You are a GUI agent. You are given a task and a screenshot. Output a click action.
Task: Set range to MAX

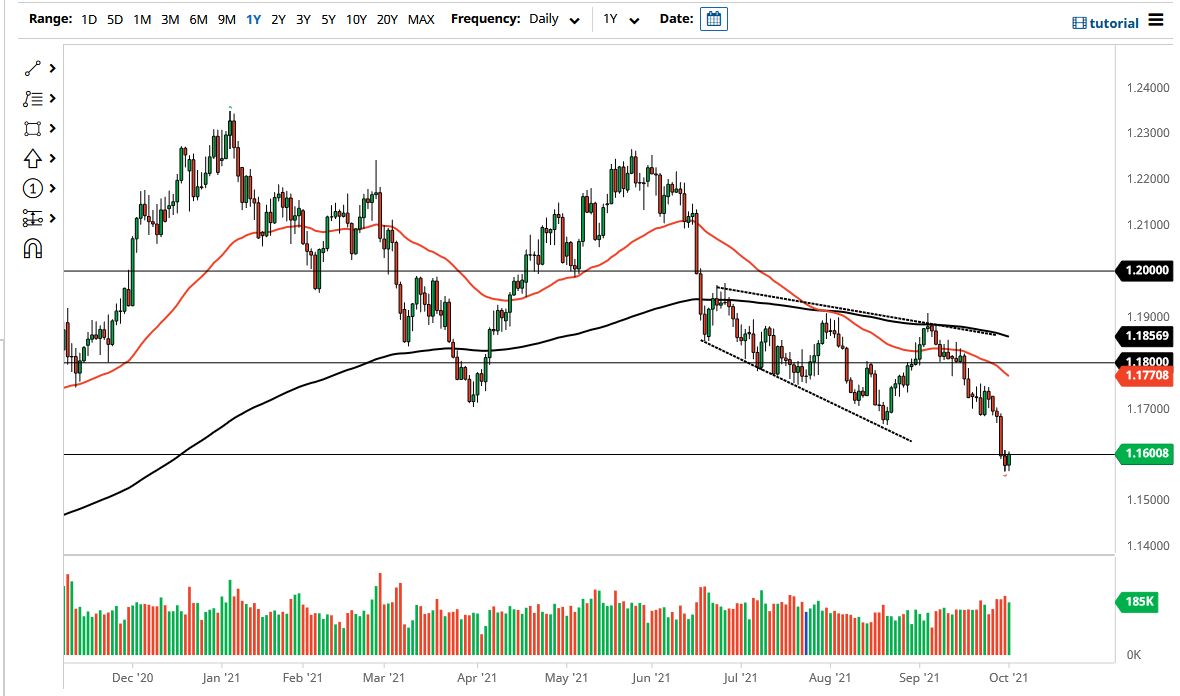tap(421, 20)
